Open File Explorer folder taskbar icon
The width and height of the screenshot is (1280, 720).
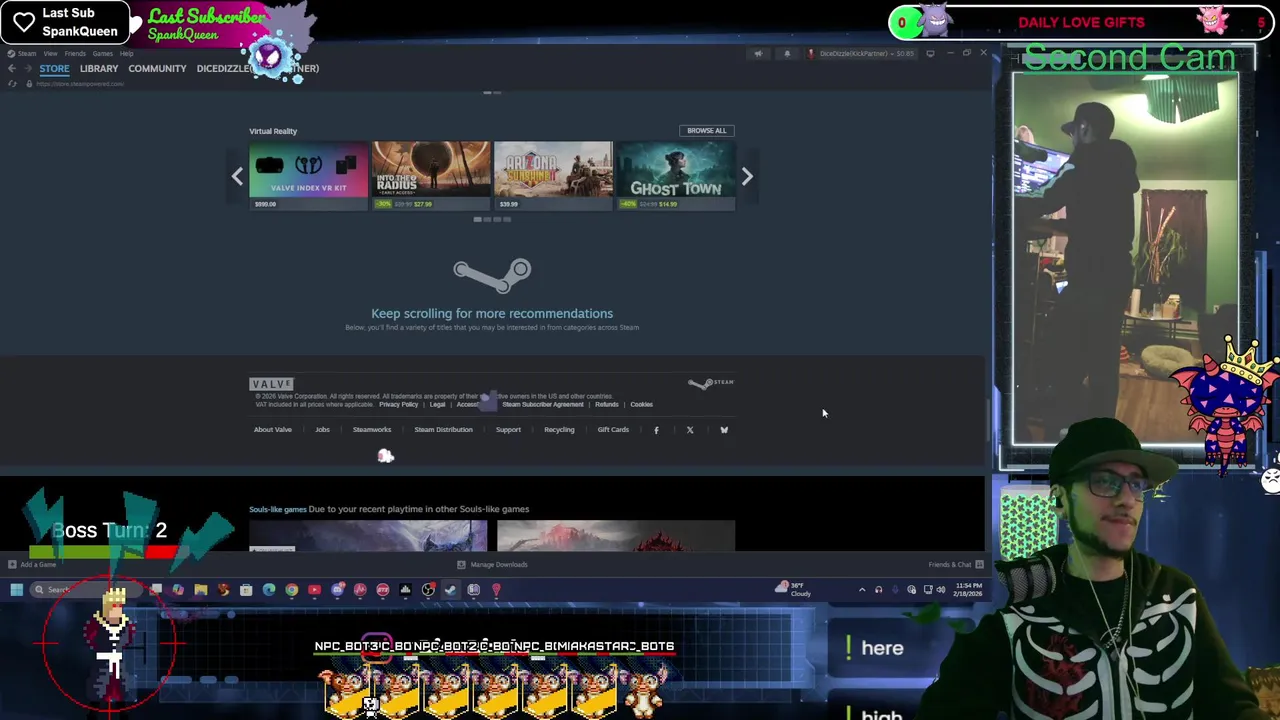pos(200,590)
